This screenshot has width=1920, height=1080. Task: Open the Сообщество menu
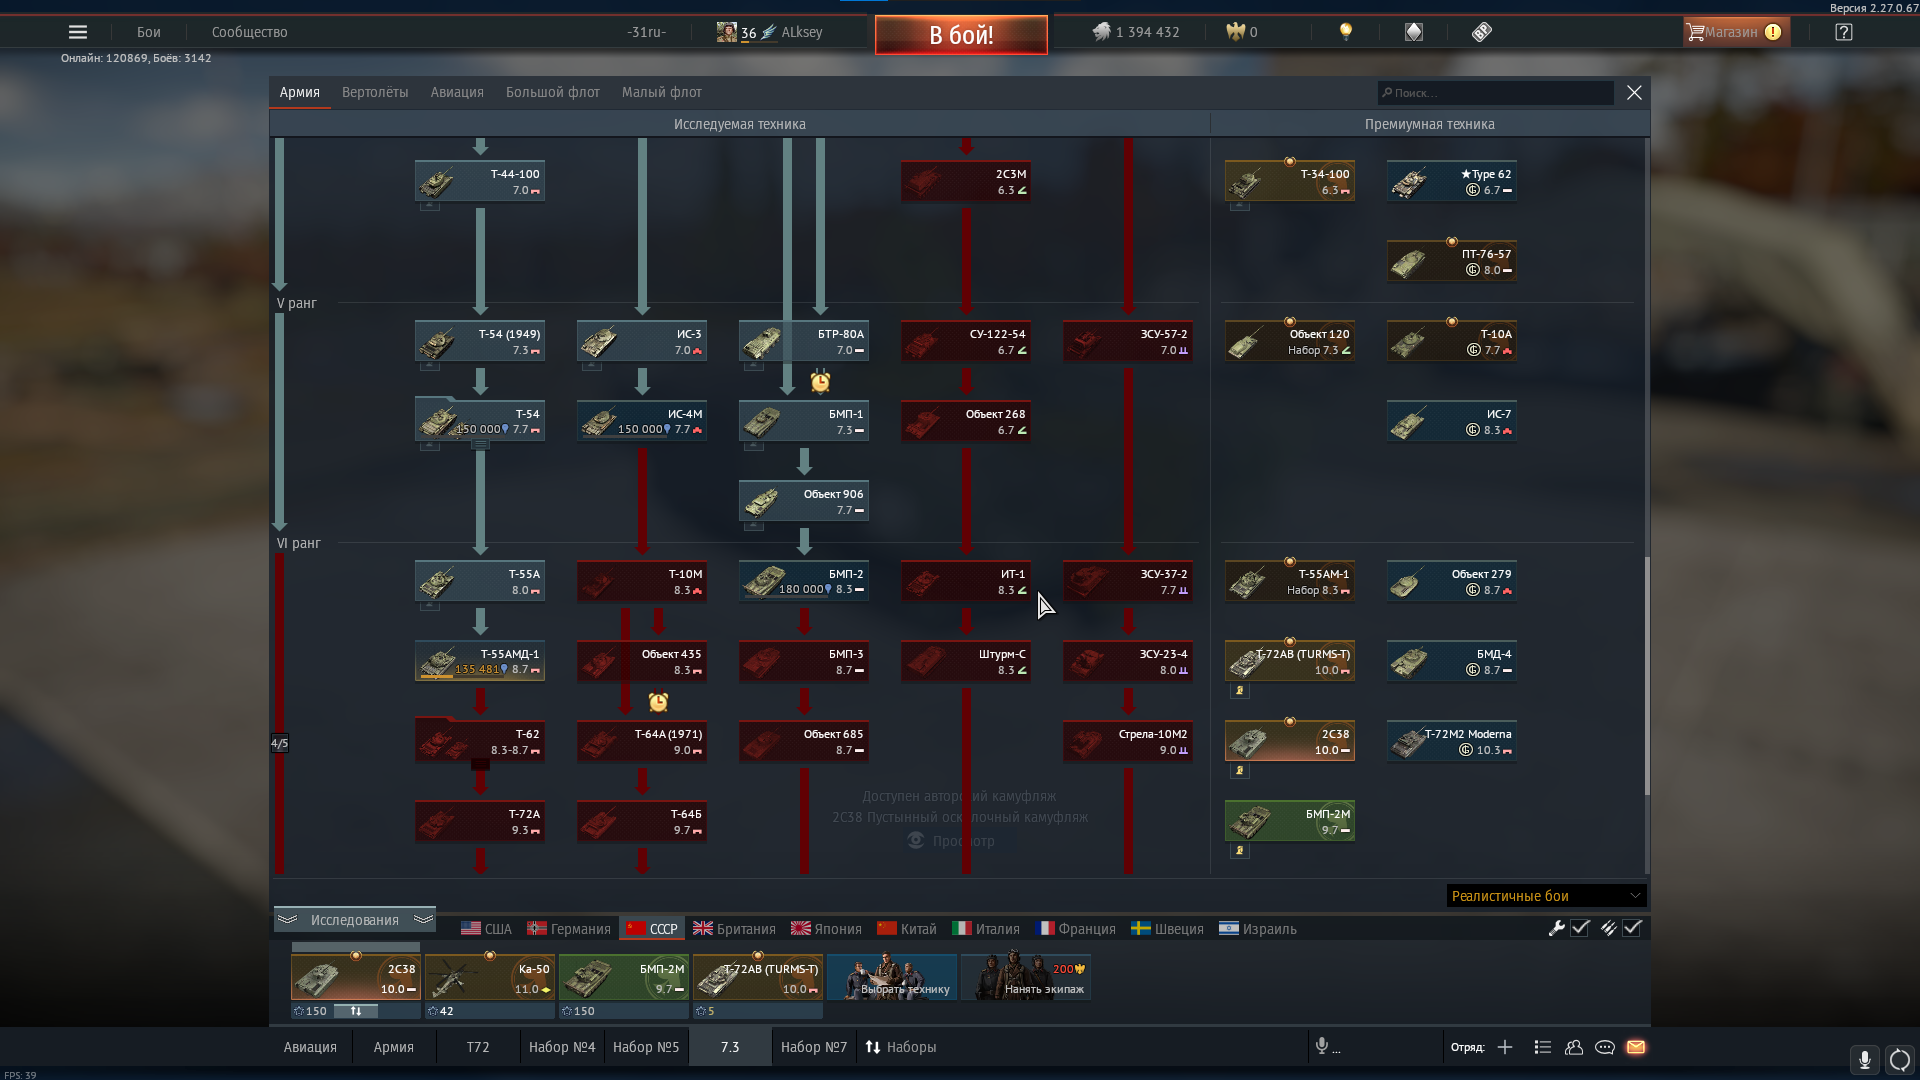[250, 32]
